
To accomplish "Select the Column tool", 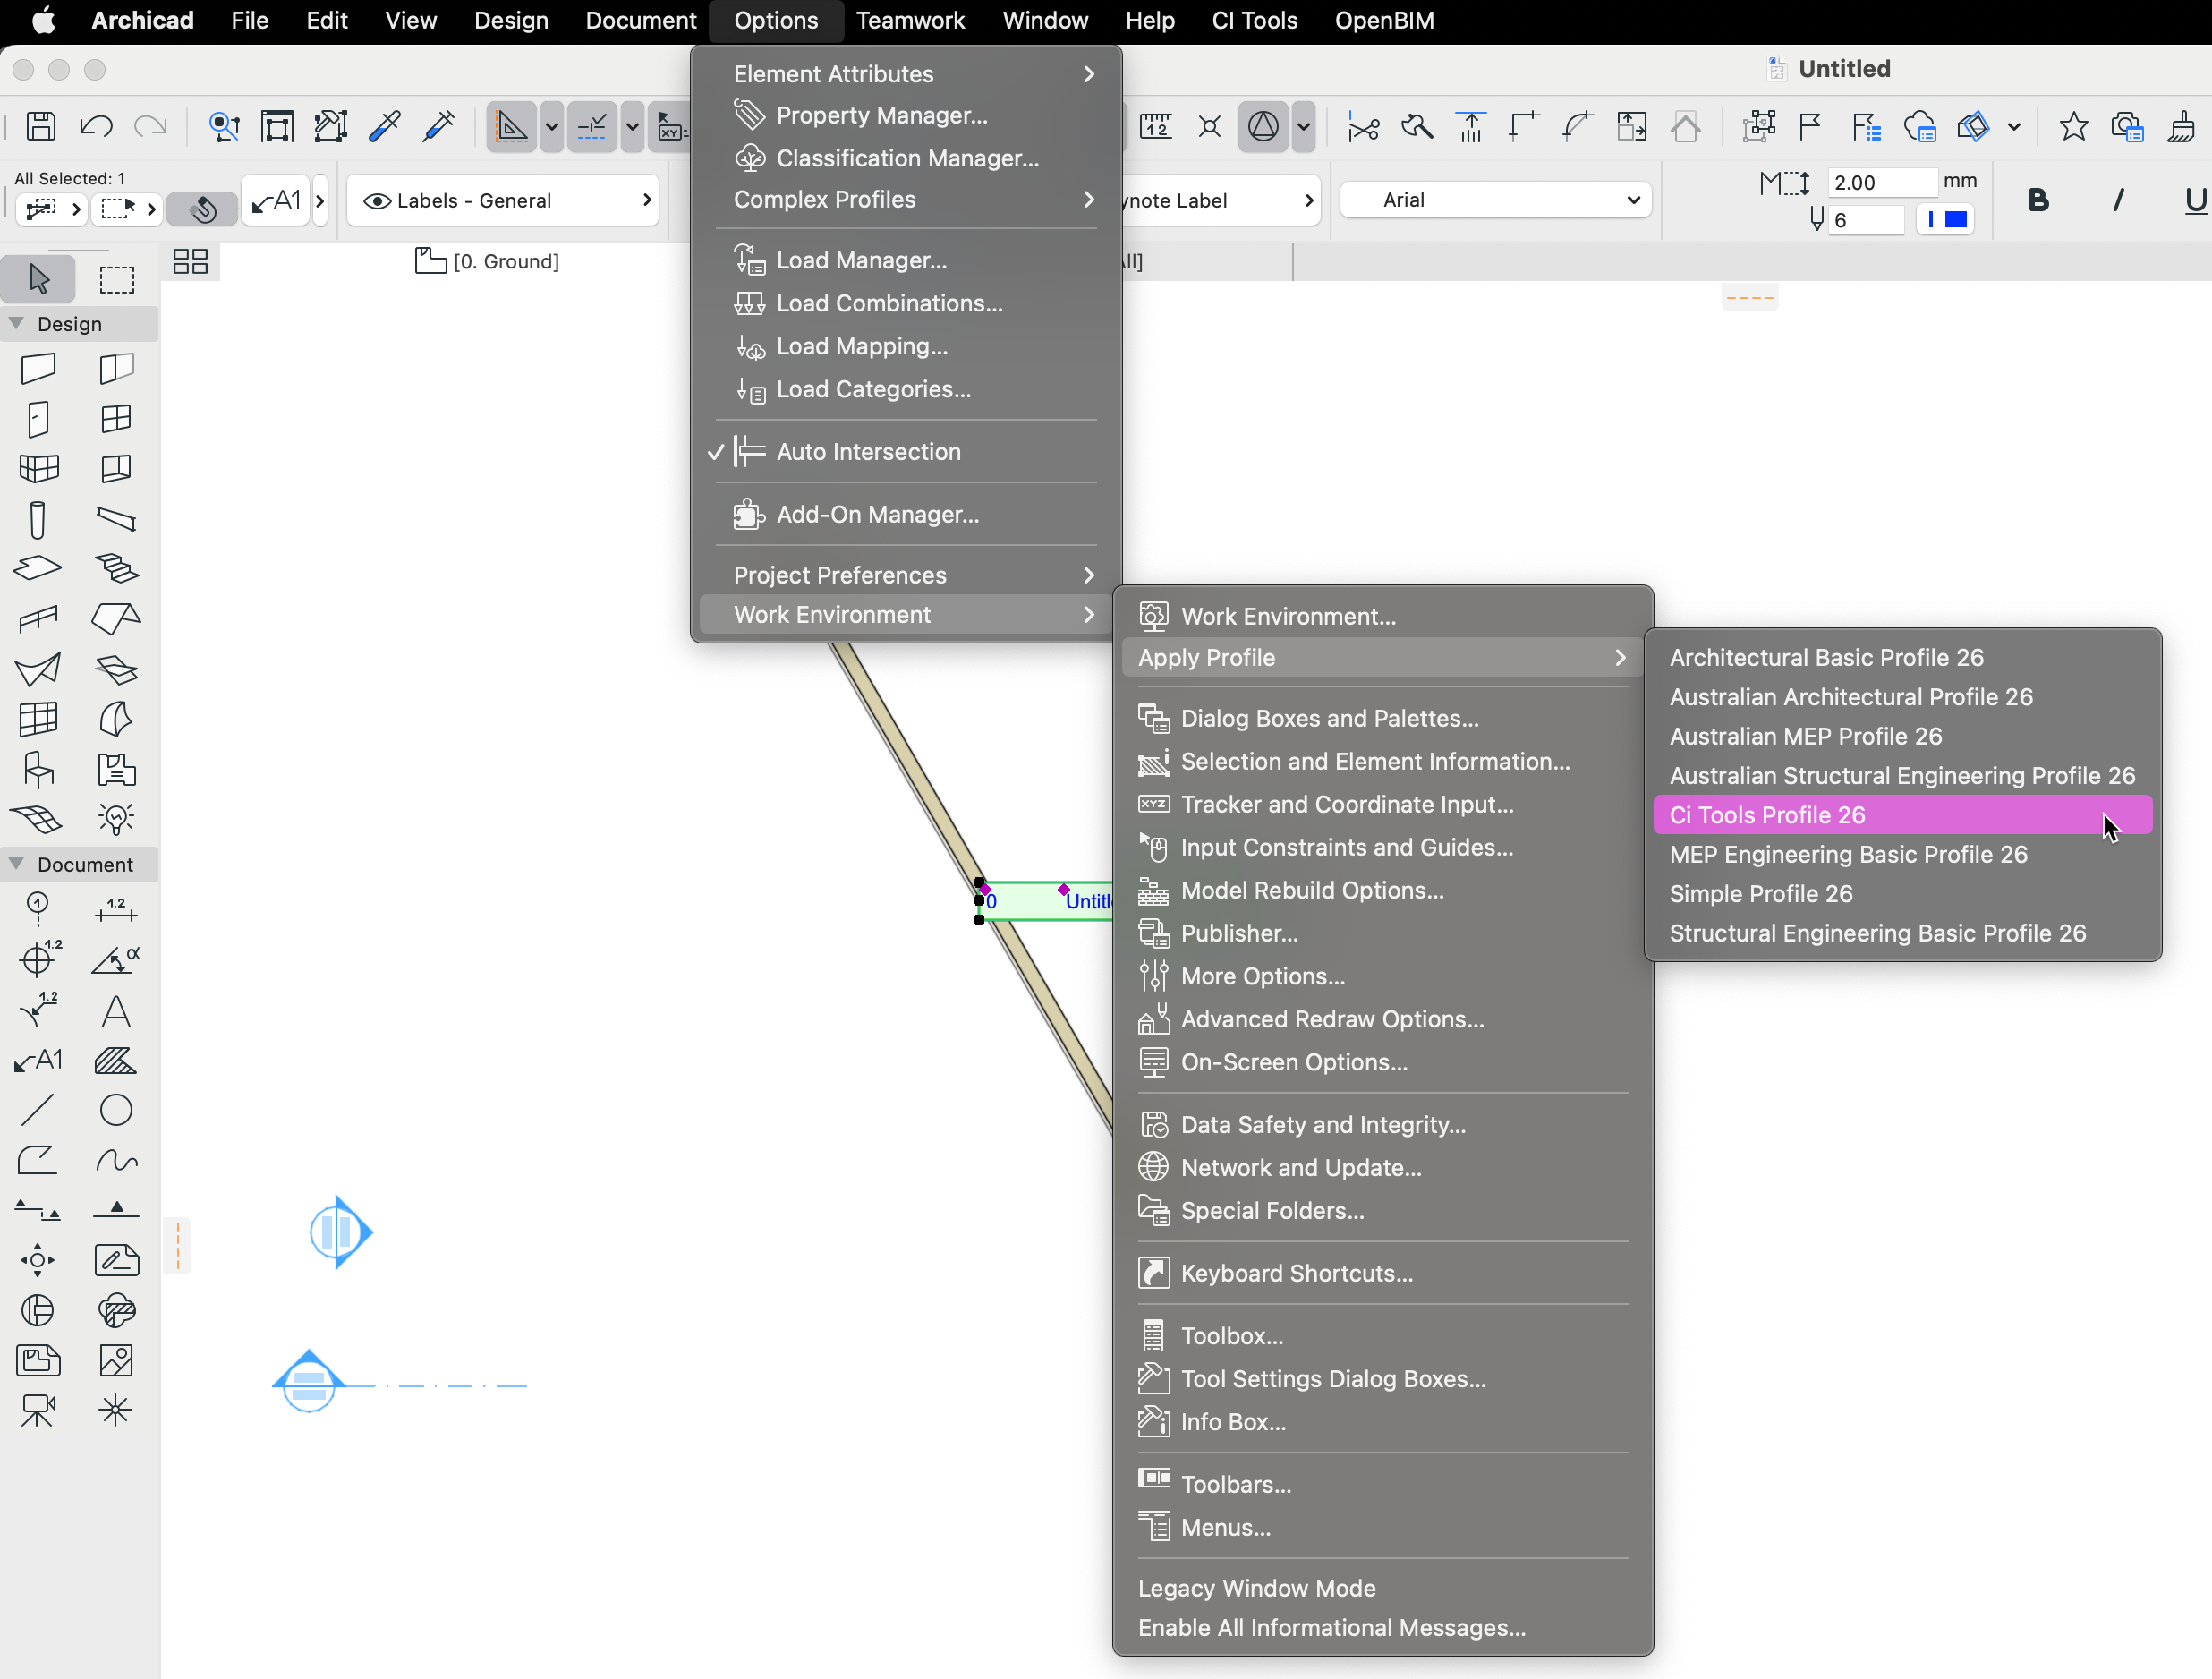I will click(38, 519).
